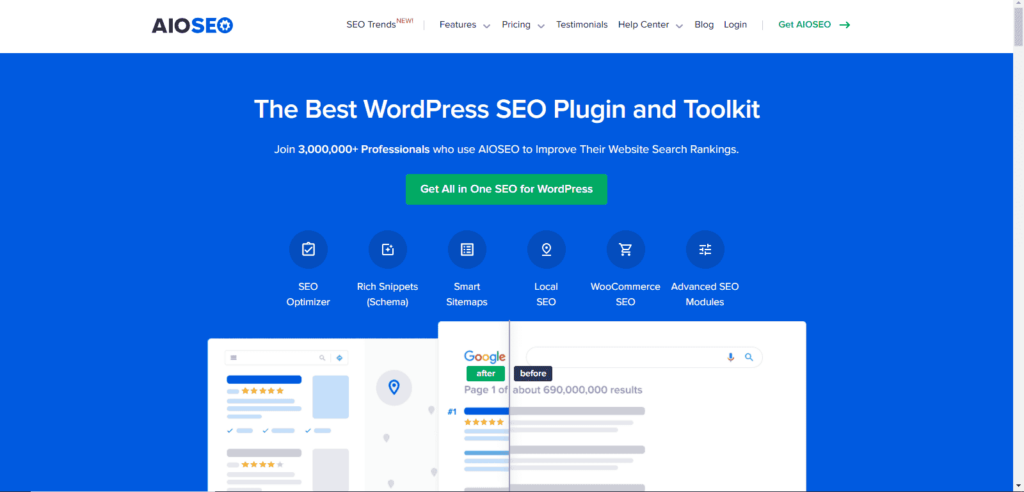Click the Smart Sitemaps text label
The width and height of the screenshot is (1024, 492).
coord(467,294)
